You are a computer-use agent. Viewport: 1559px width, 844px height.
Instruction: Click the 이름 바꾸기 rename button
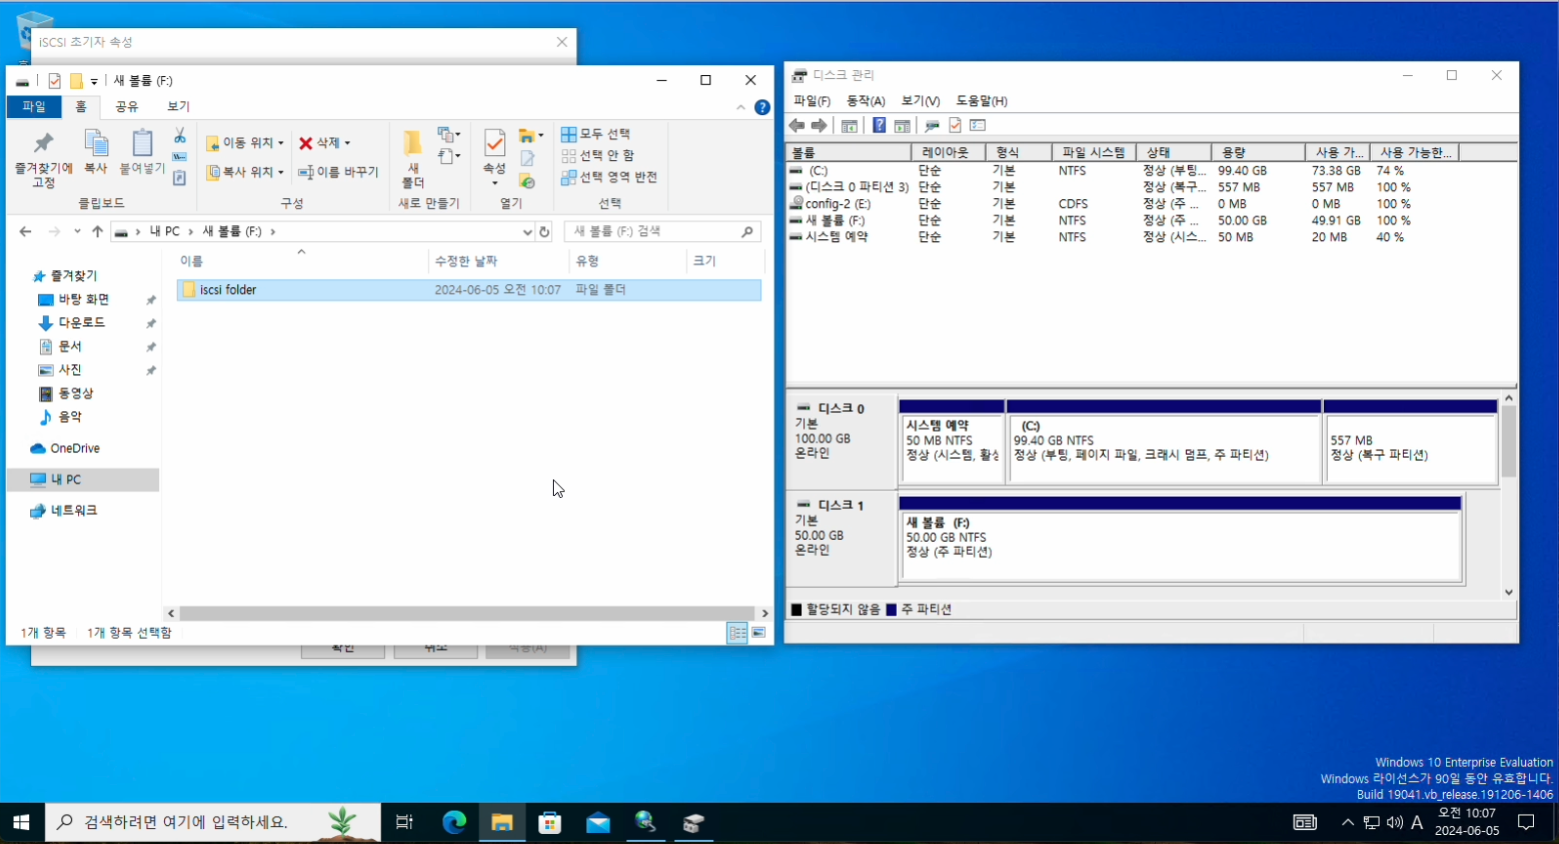[338, 172]
